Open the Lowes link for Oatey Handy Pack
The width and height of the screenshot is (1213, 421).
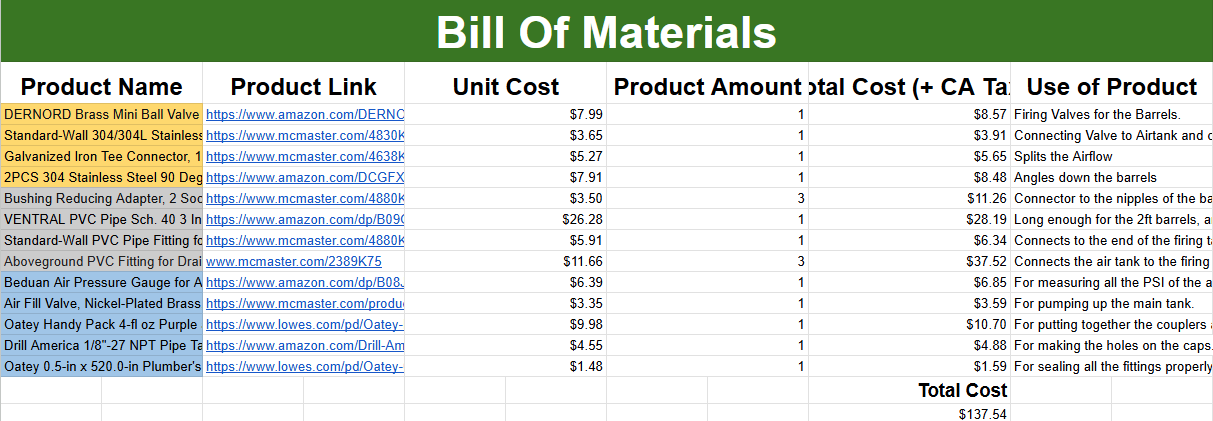coord(304,325)
